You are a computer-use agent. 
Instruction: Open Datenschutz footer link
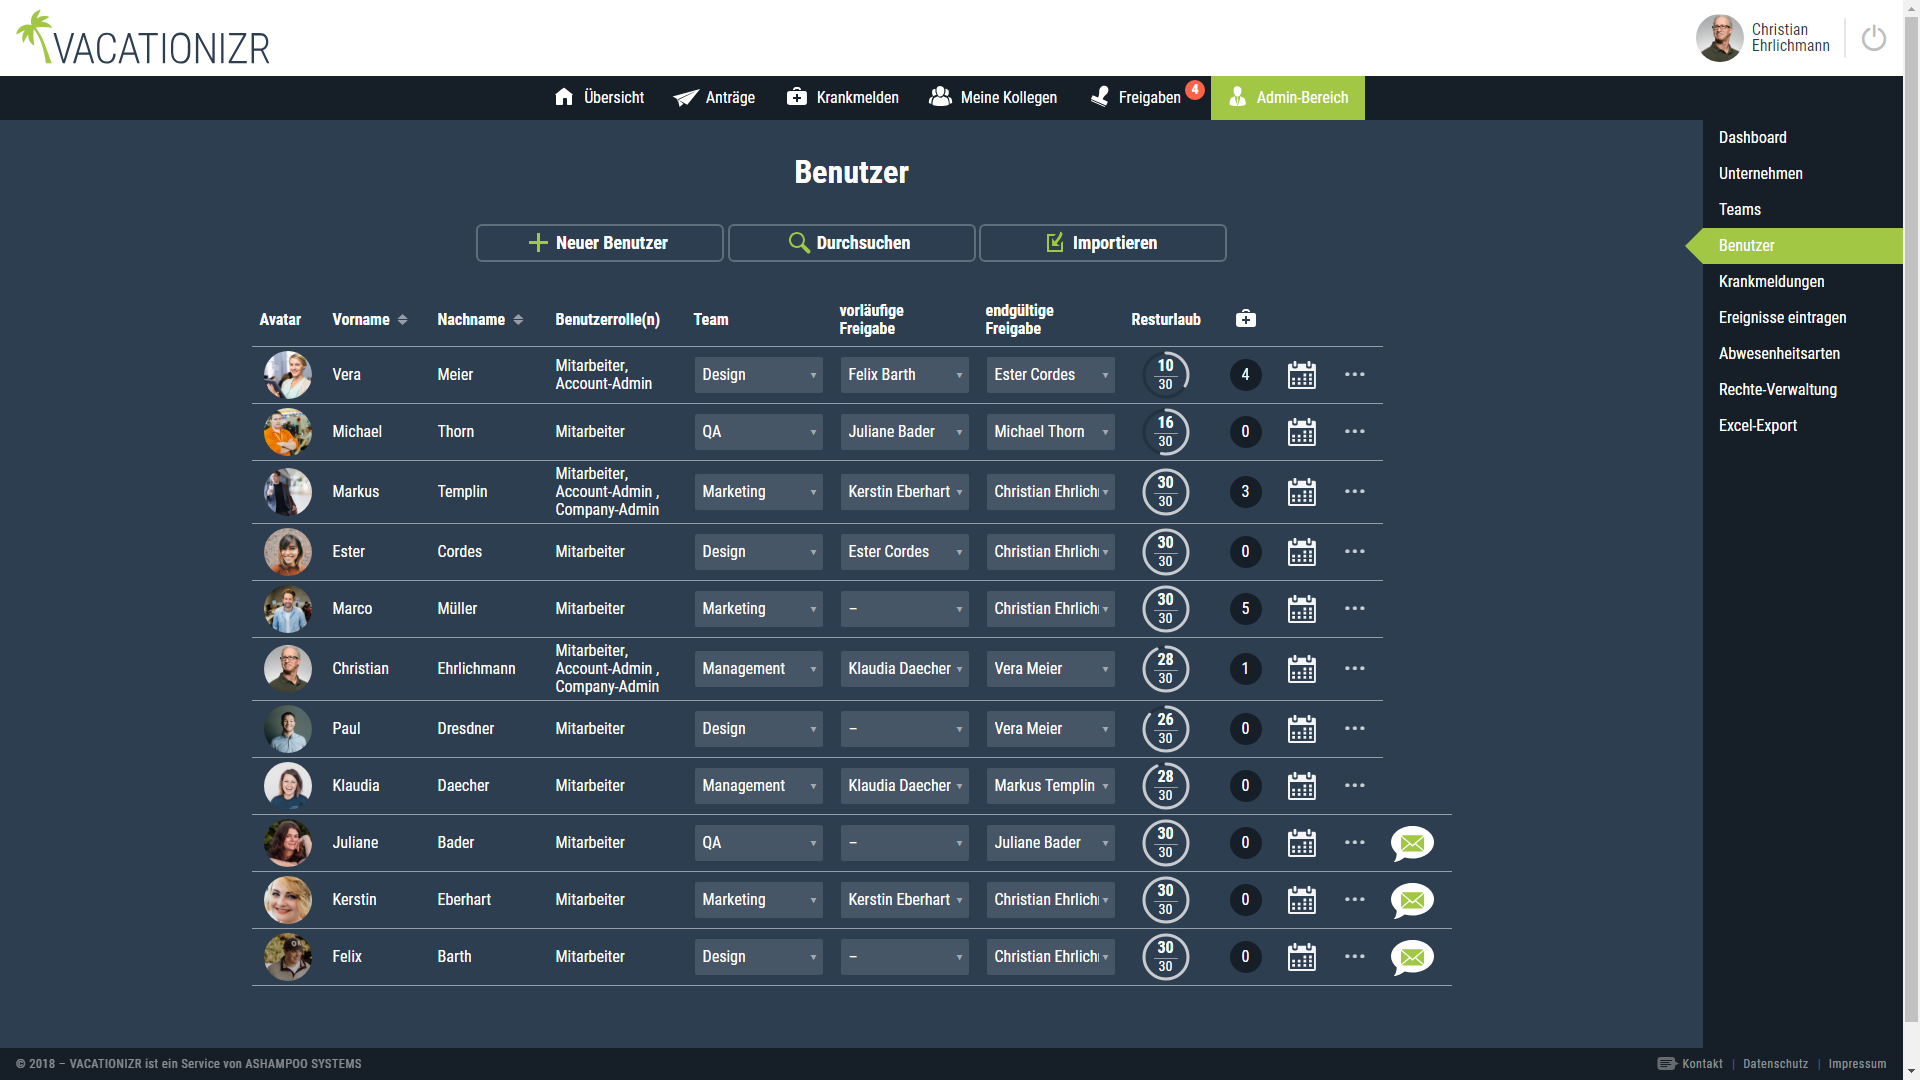(1775, 1064)
